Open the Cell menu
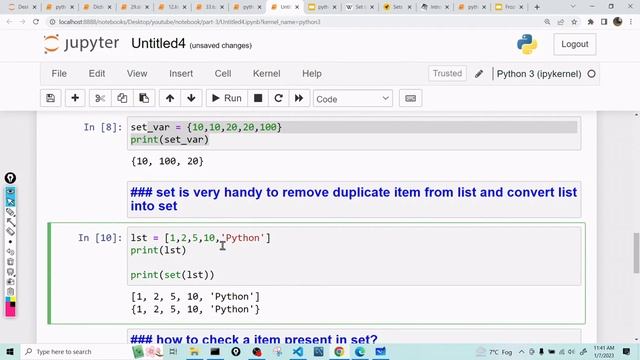This screenshot has width=640, height=360. pos(223,73)
